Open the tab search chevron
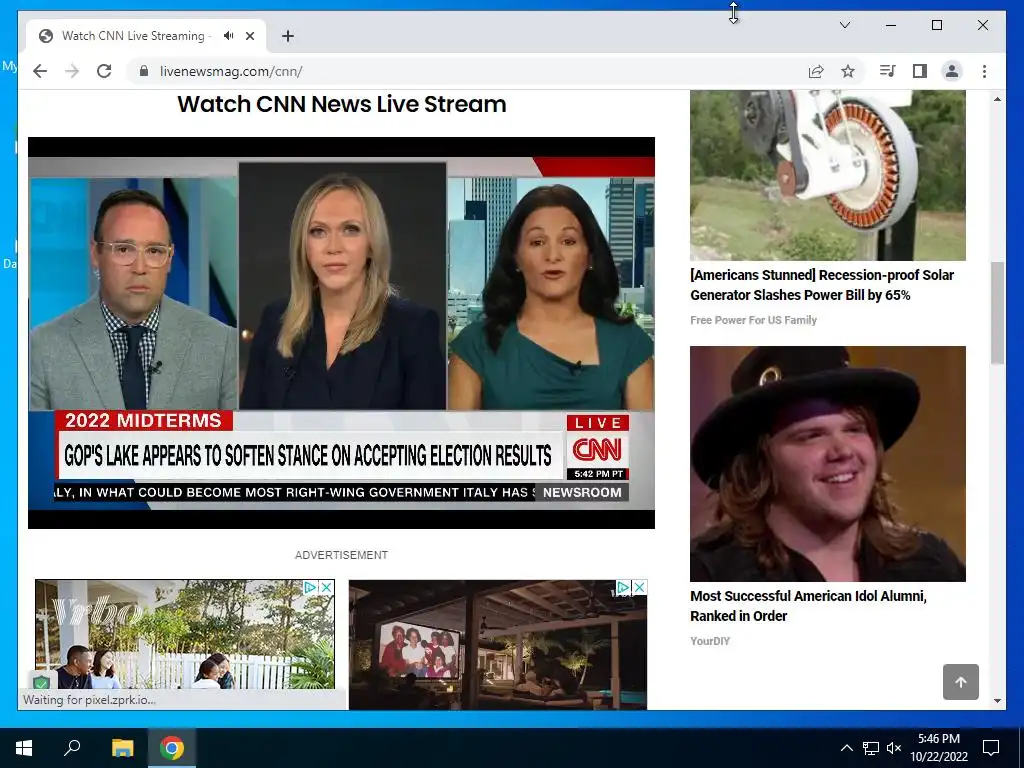1024x768 pixels. (844, 25)
